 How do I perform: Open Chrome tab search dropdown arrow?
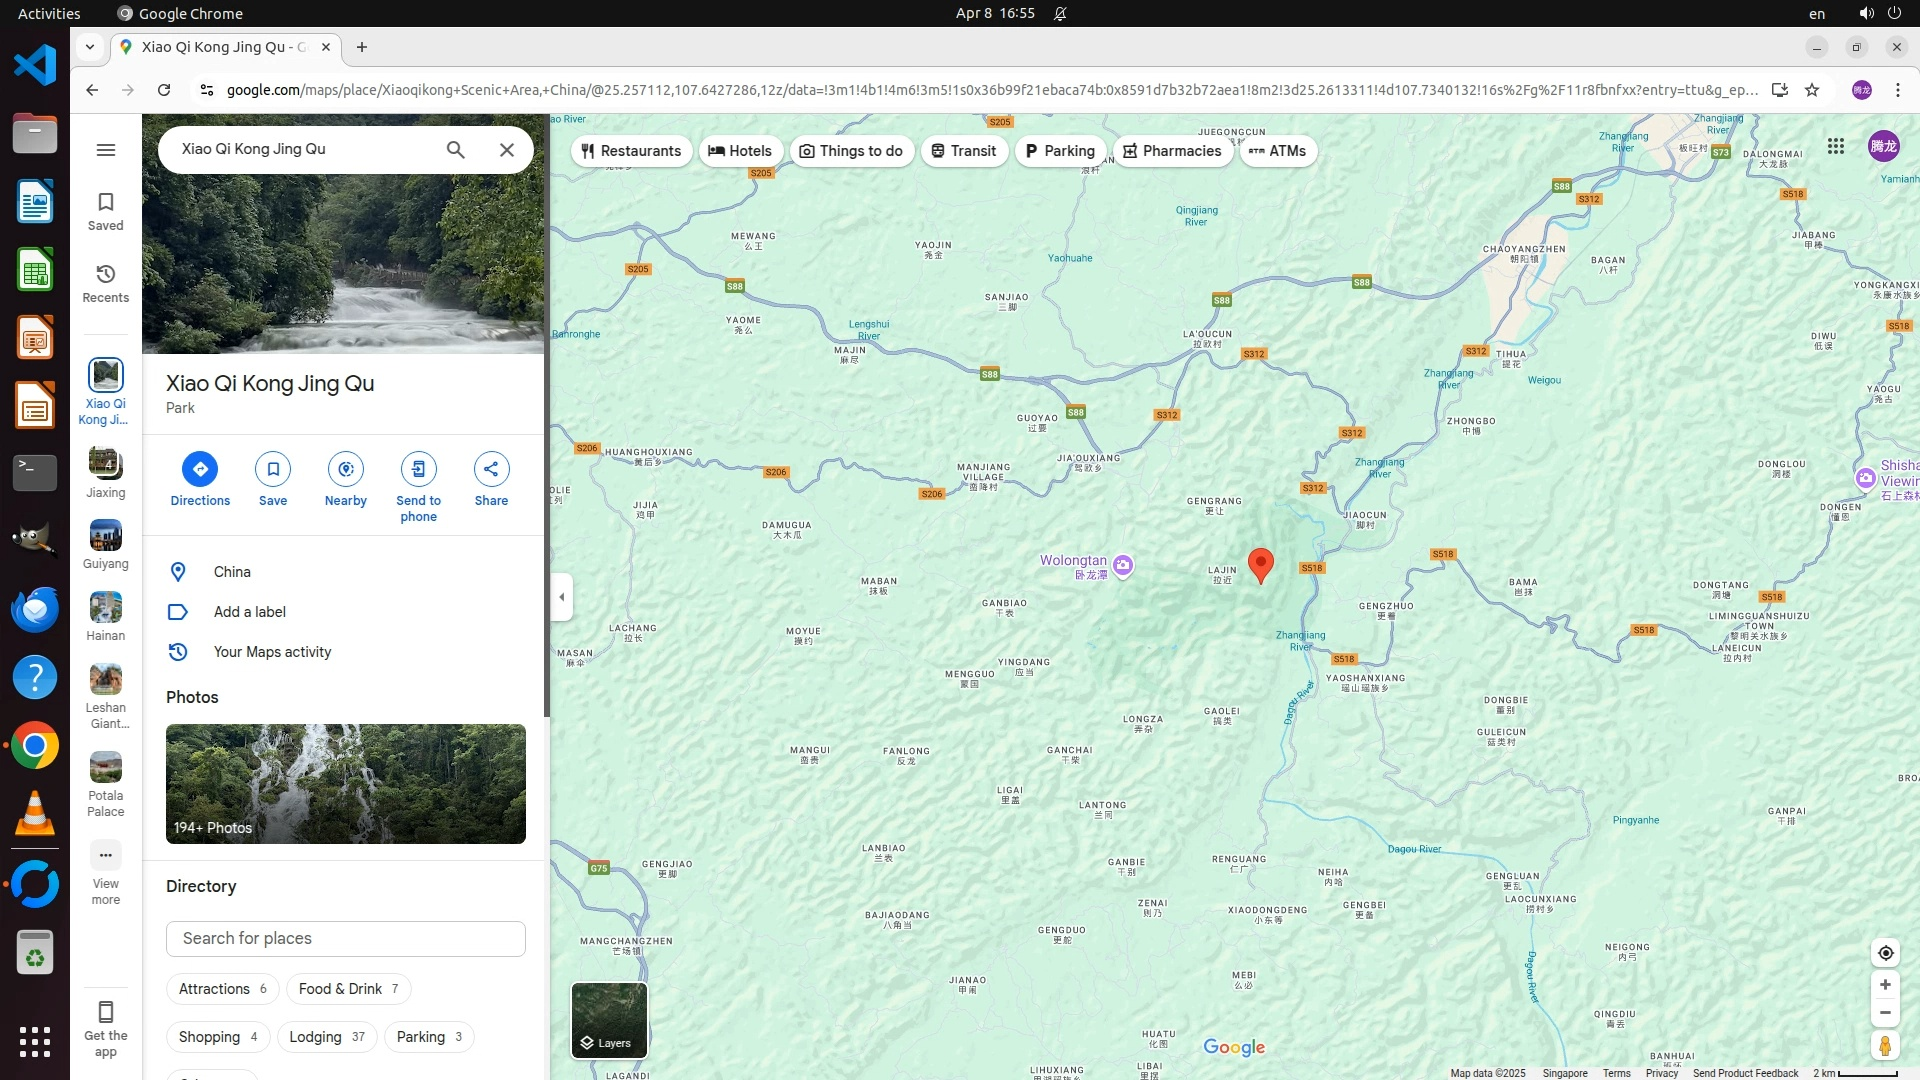[90, 47]
